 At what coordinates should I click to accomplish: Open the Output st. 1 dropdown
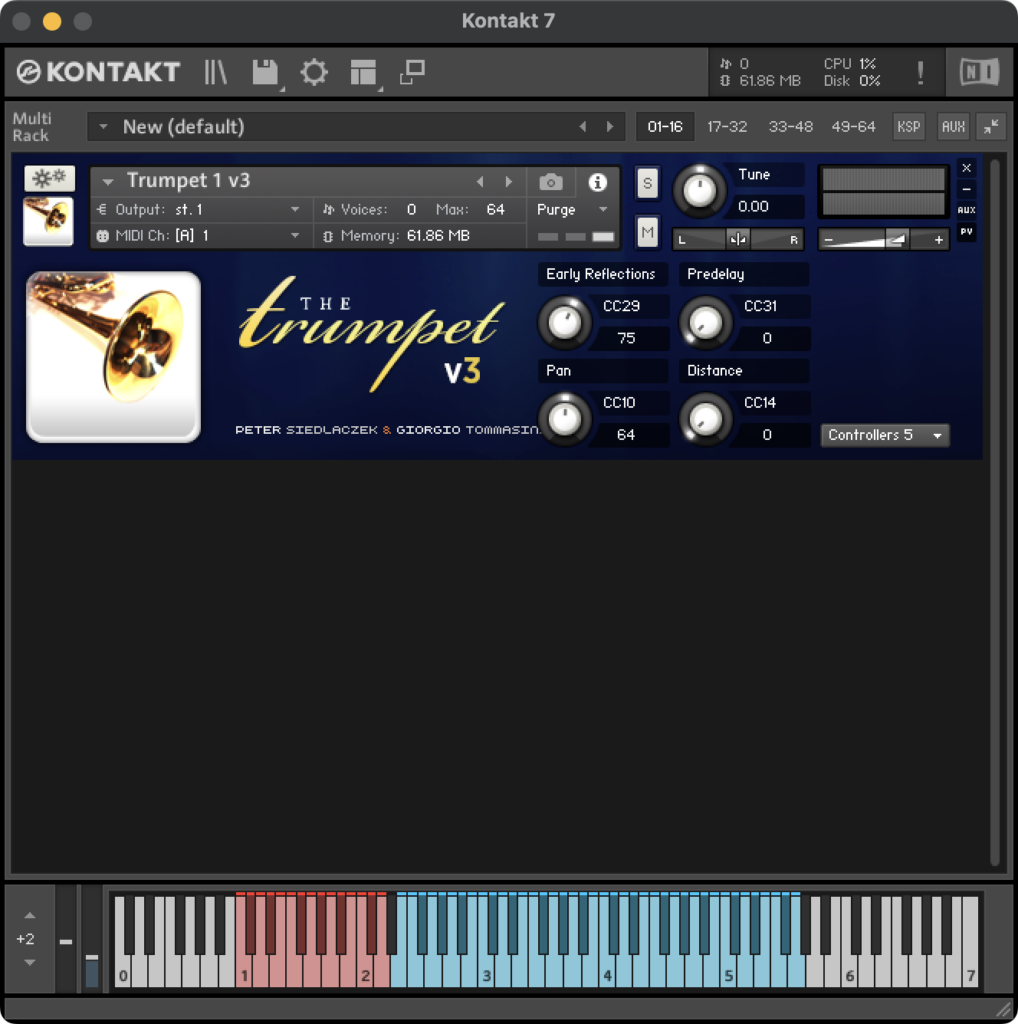[x=201, y=210]
